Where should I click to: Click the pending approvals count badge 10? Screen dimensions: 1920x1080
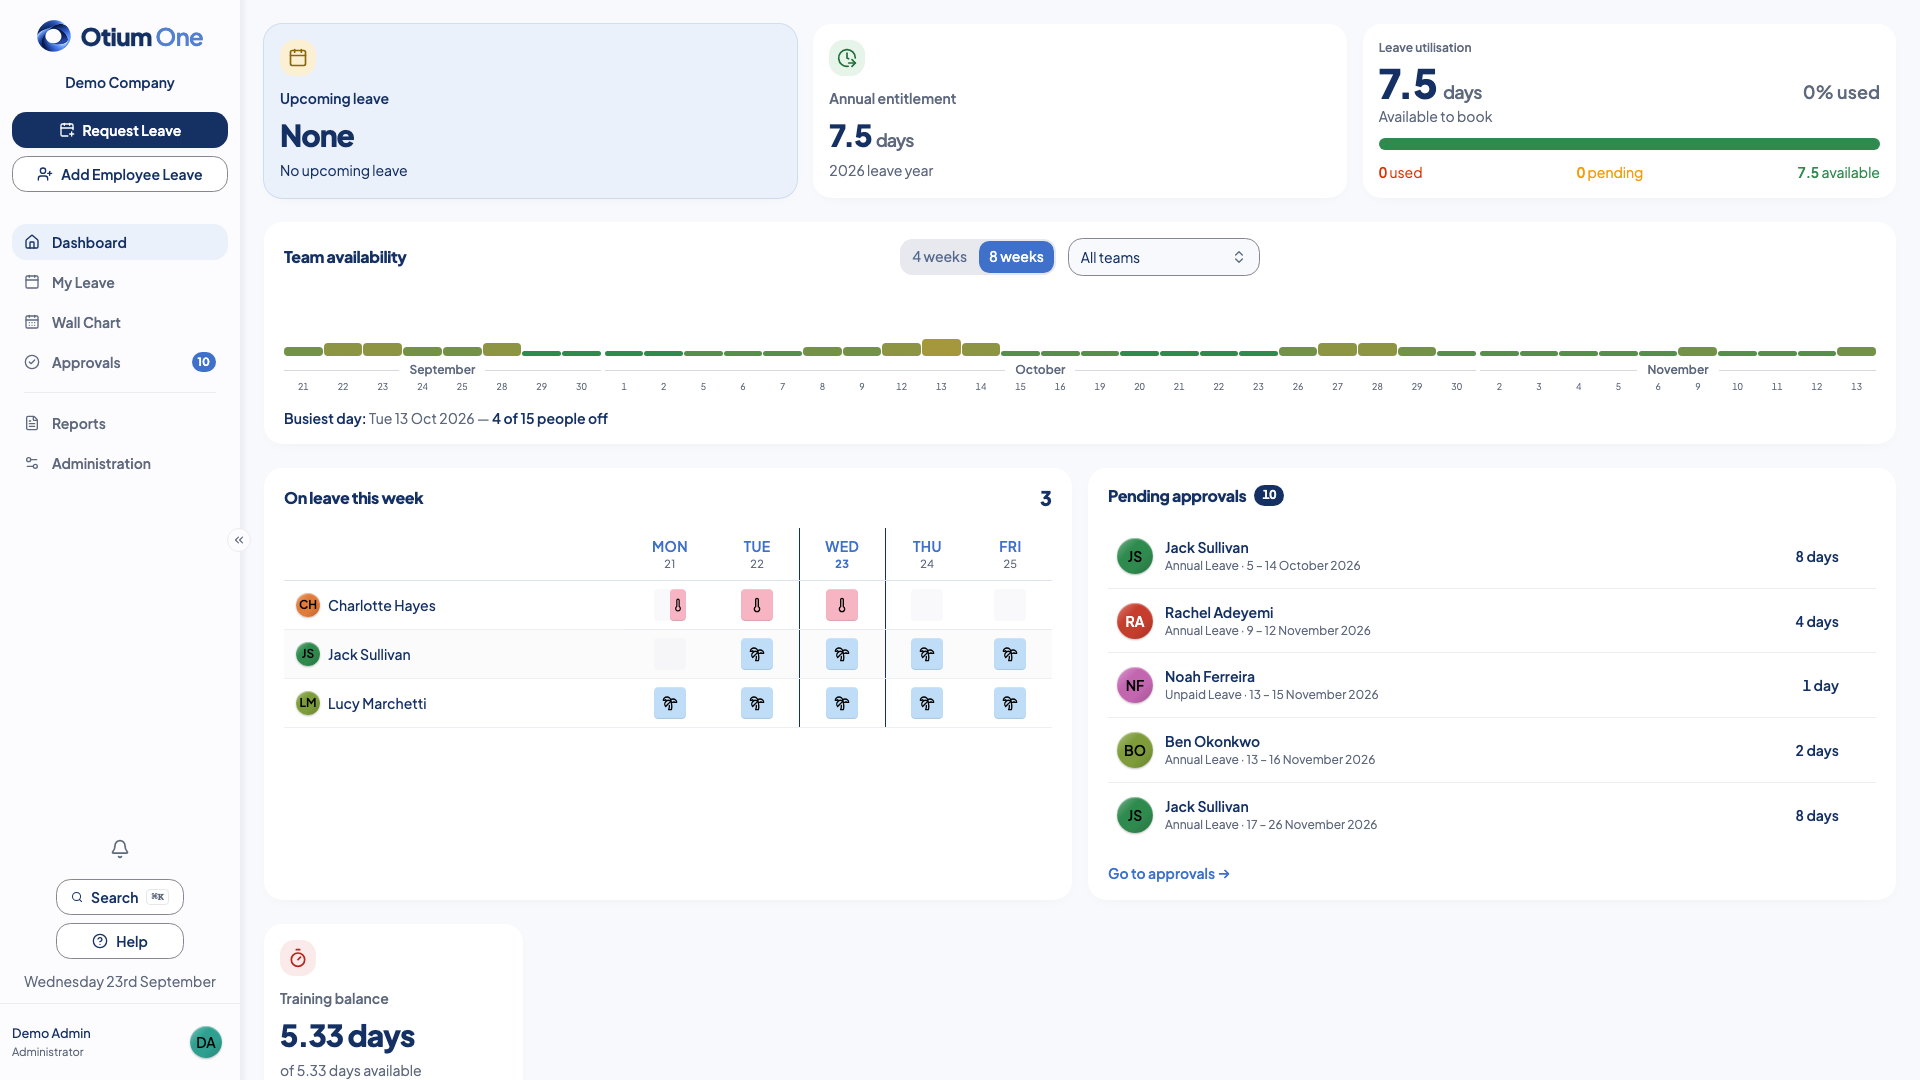(1269, 495)
